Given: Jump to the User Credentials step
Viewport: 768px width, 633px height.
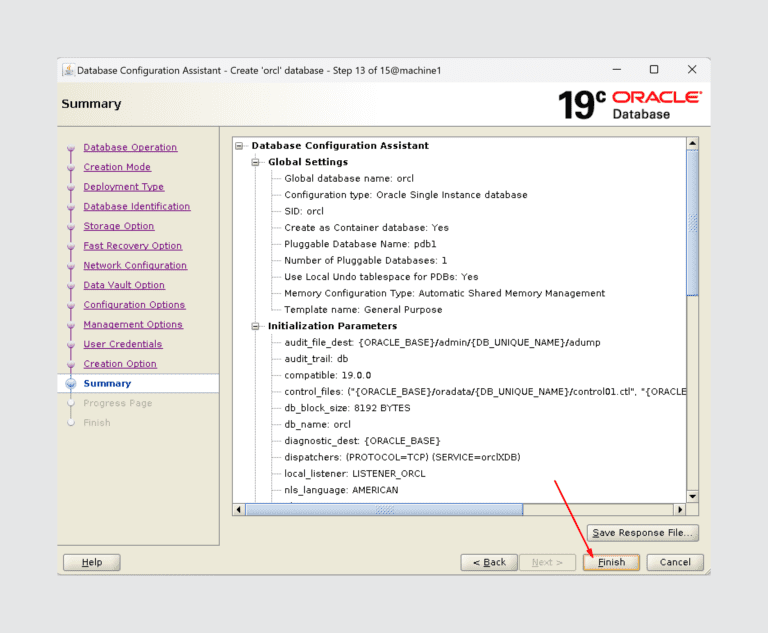Looking at the screenshot, I should (122, 344).
